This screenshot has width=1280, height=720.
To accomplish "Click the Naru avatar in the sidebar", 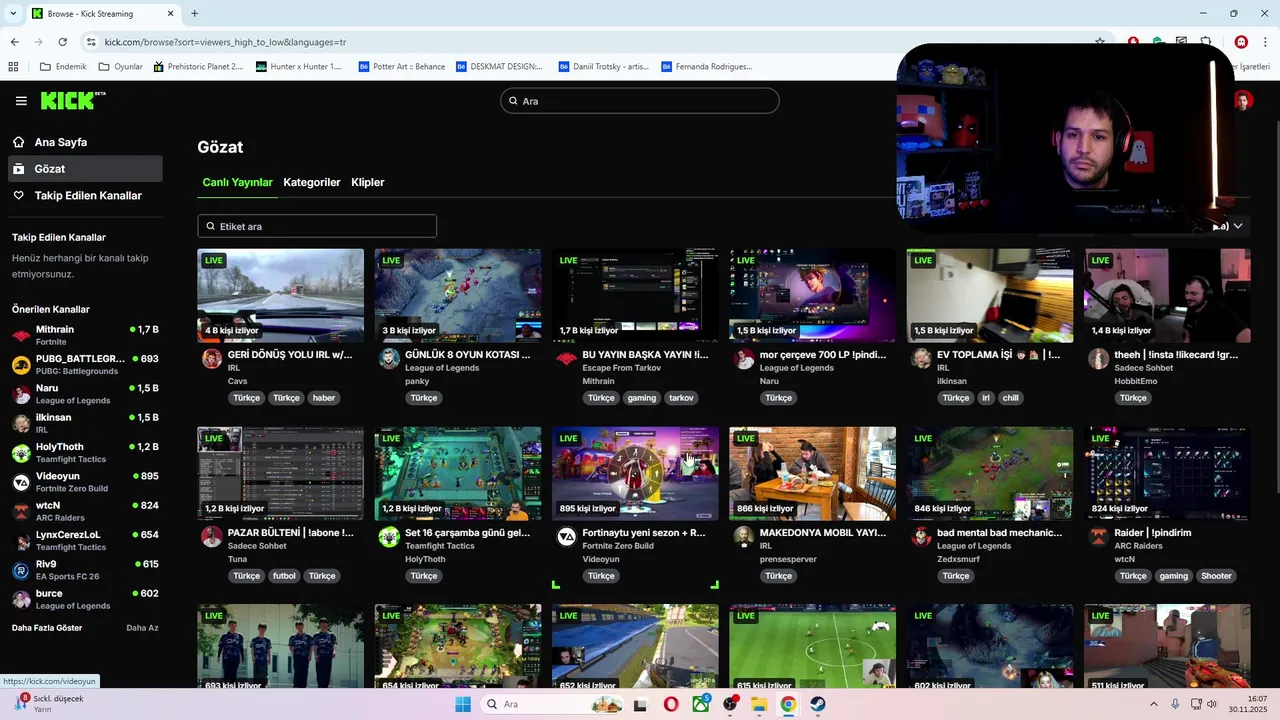I will (x=21, y=394).
